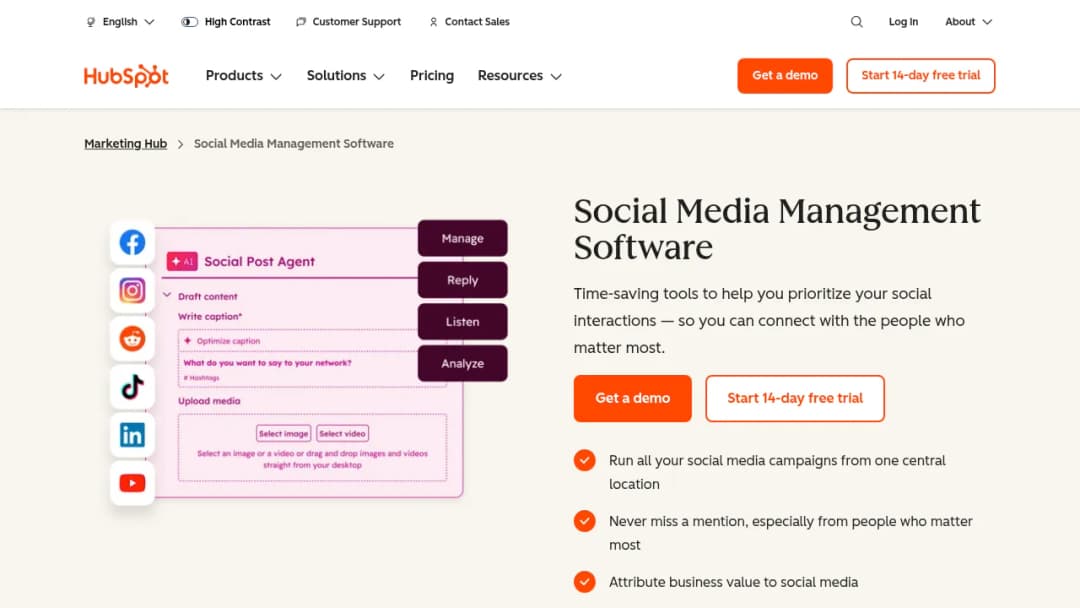Click the 'Write caption*' label
This screenshot has height=608, width=1080.
click(x=210, y=316)
